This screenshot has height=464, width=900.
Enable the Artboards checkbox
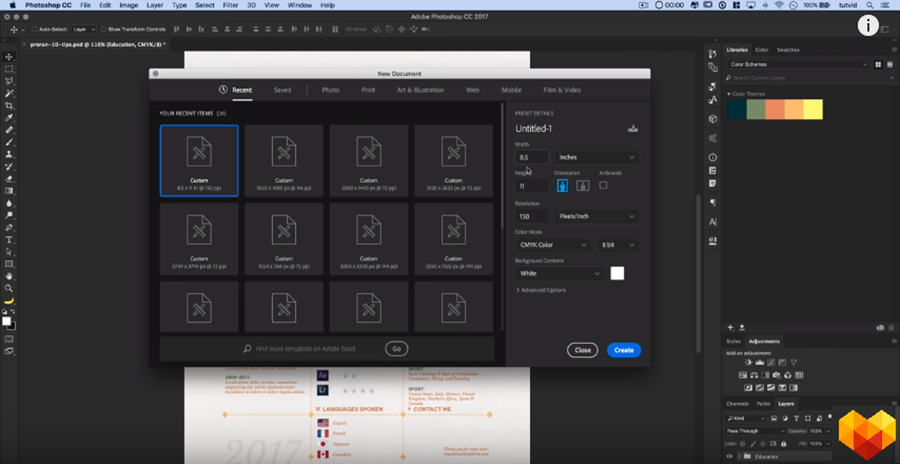[603, 185]
